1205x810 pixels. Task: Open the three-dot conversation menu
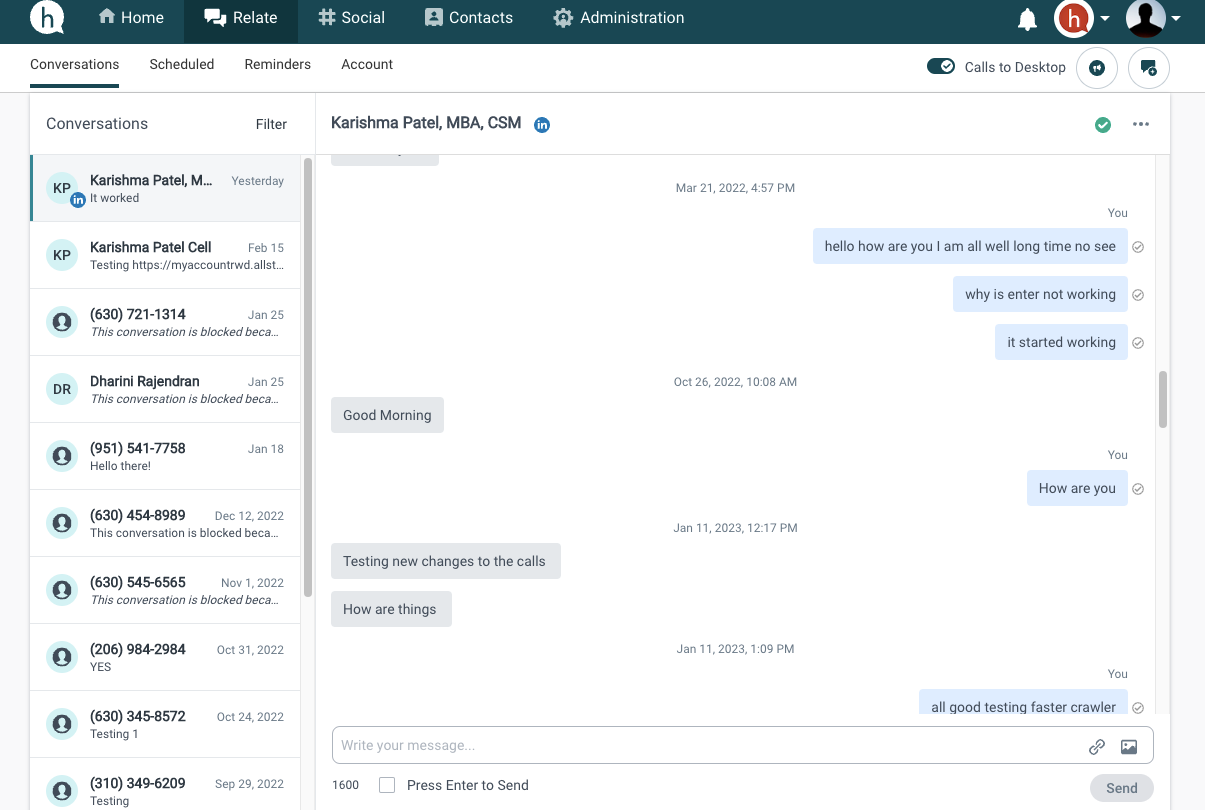point(1141,124)
